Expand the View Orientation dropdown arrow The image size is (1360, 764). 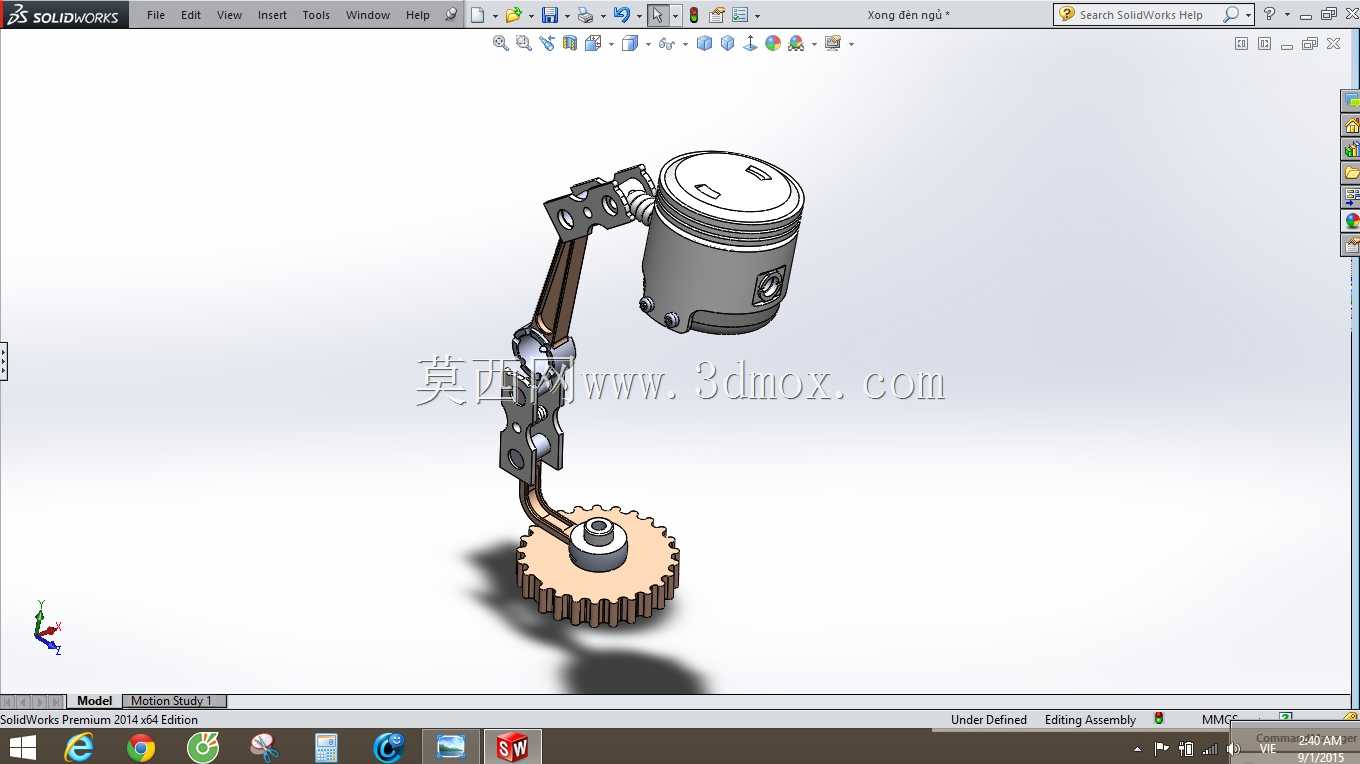609,44
